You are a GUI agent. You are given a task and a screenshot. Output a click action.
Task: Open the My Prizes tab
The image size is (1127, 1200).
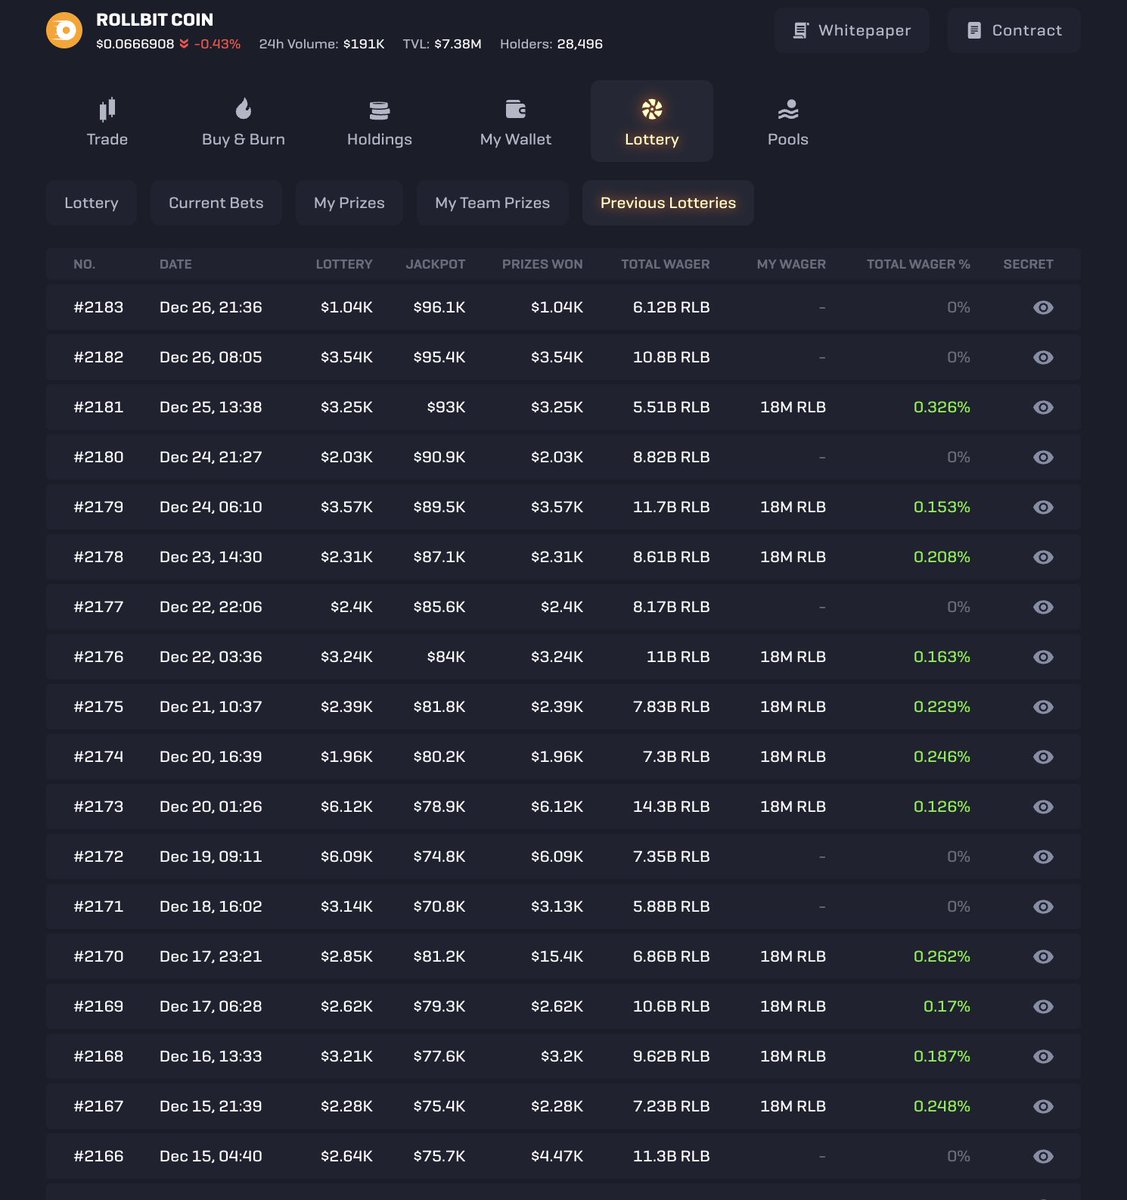point(349,203)
